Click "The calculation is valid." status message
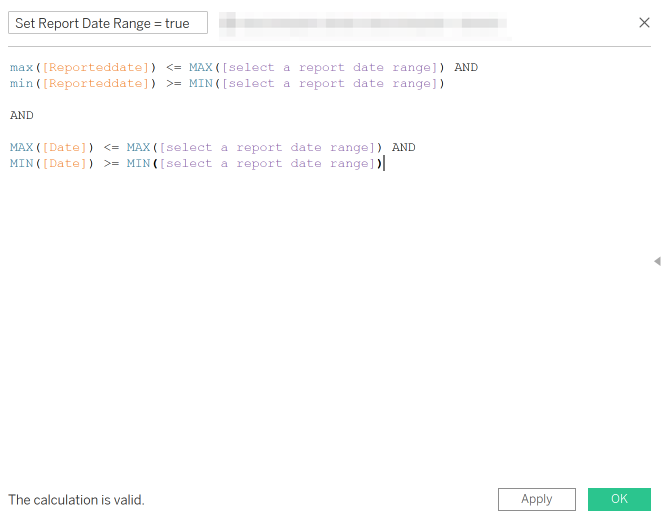The width and height of the screenshot is (661, 521). pyautogui.click(x=76, y=499)
